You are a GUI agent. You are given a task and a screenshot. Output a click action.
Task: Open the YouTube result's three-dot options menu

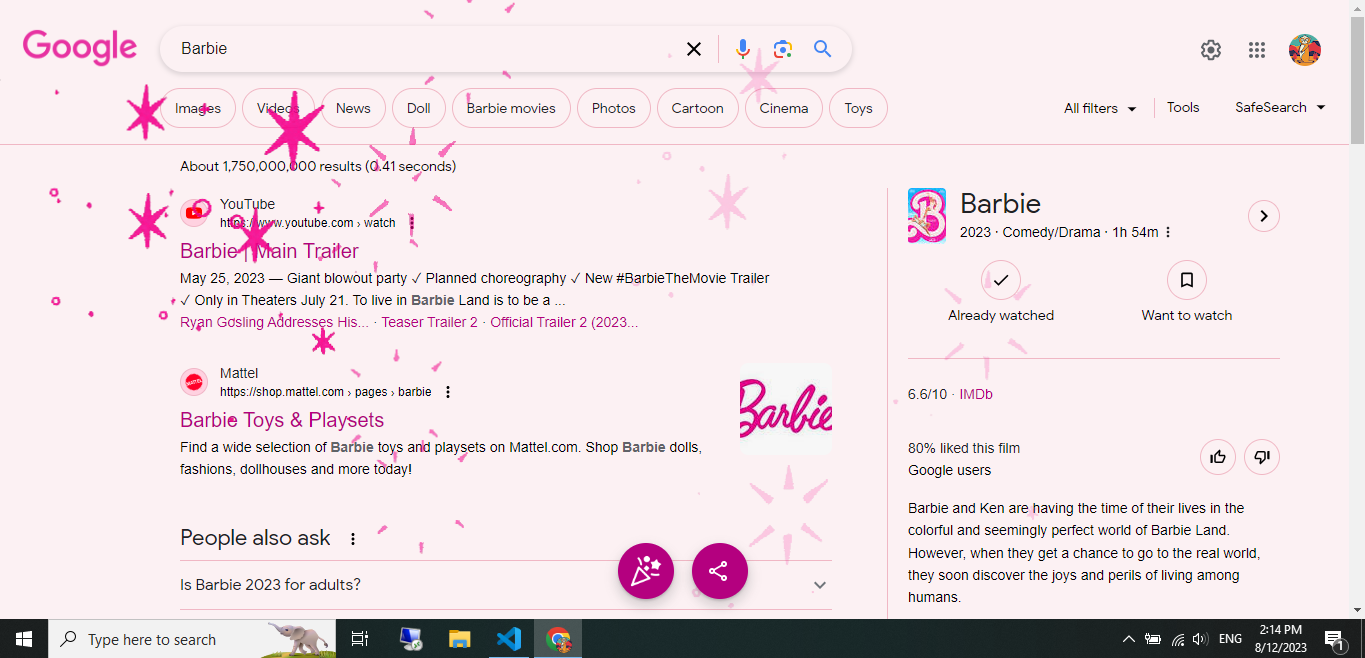point(411,223)
